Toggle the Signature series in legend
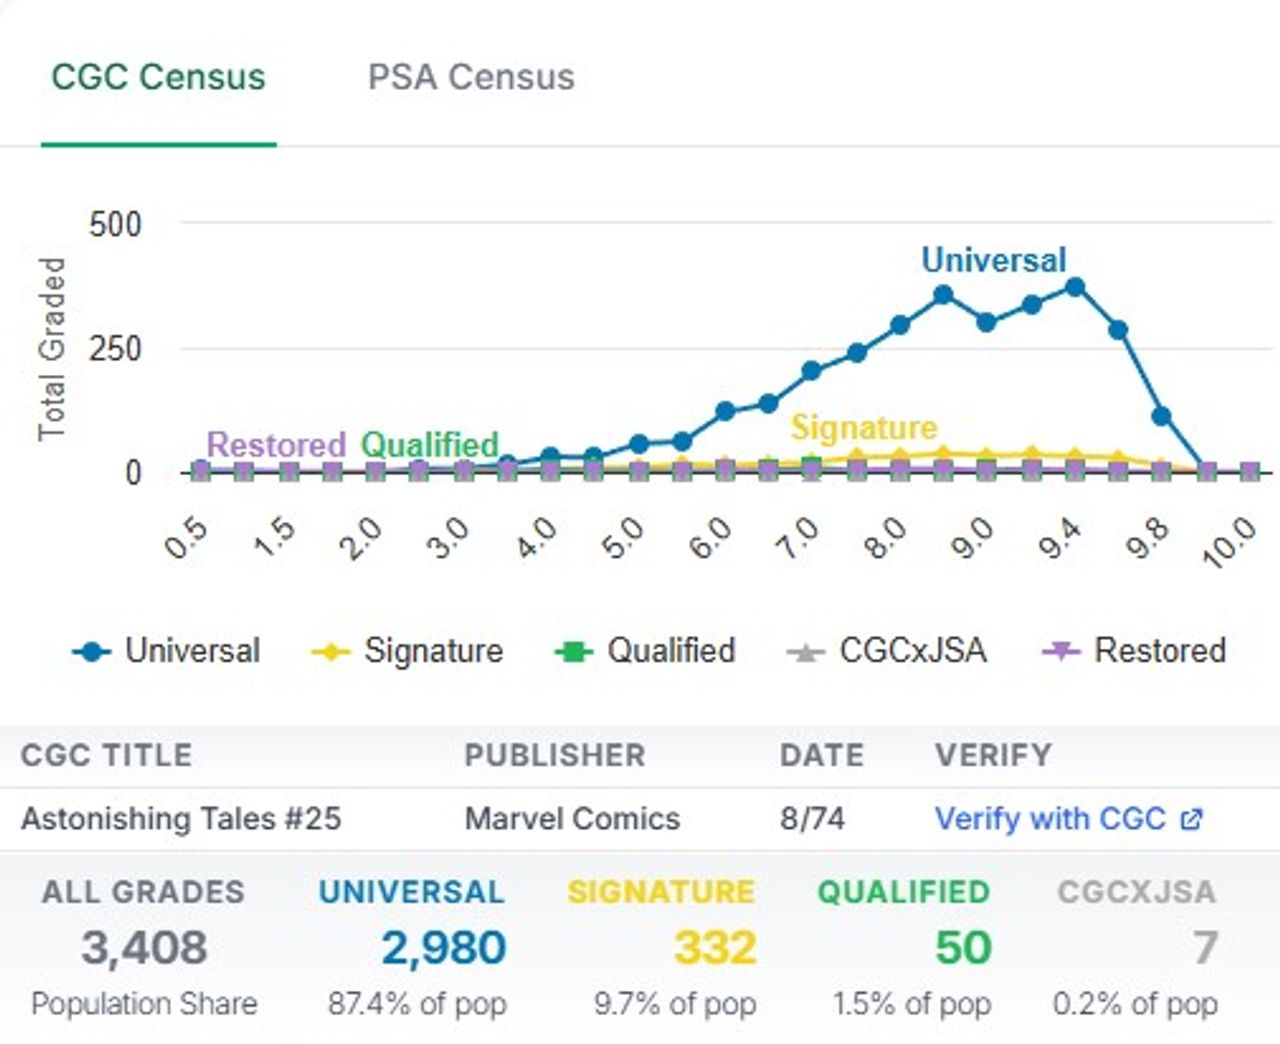The height and width of the screenshot is (1044, 1280). click(433, 651)
